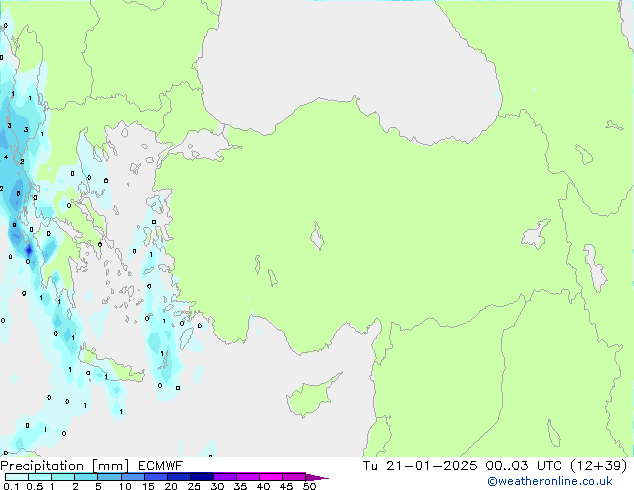Click the date 'Tu 21-01-2025' text

[420, 466]
